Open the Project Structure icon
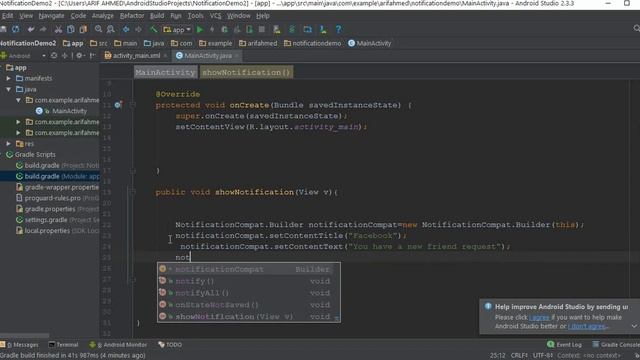The image size is (640, 360). [307, 29]
